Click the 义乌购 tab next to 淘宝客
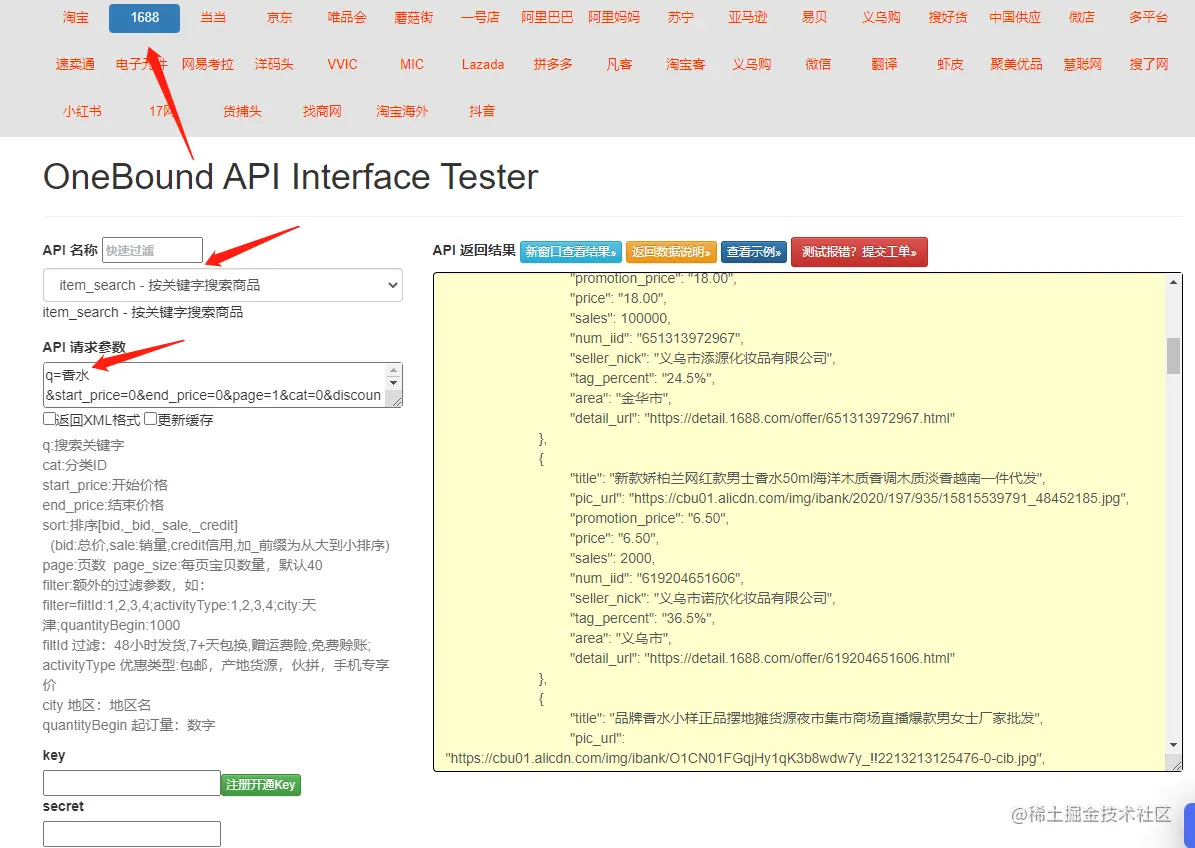The image size is (1195, 848). coord(752,65)
